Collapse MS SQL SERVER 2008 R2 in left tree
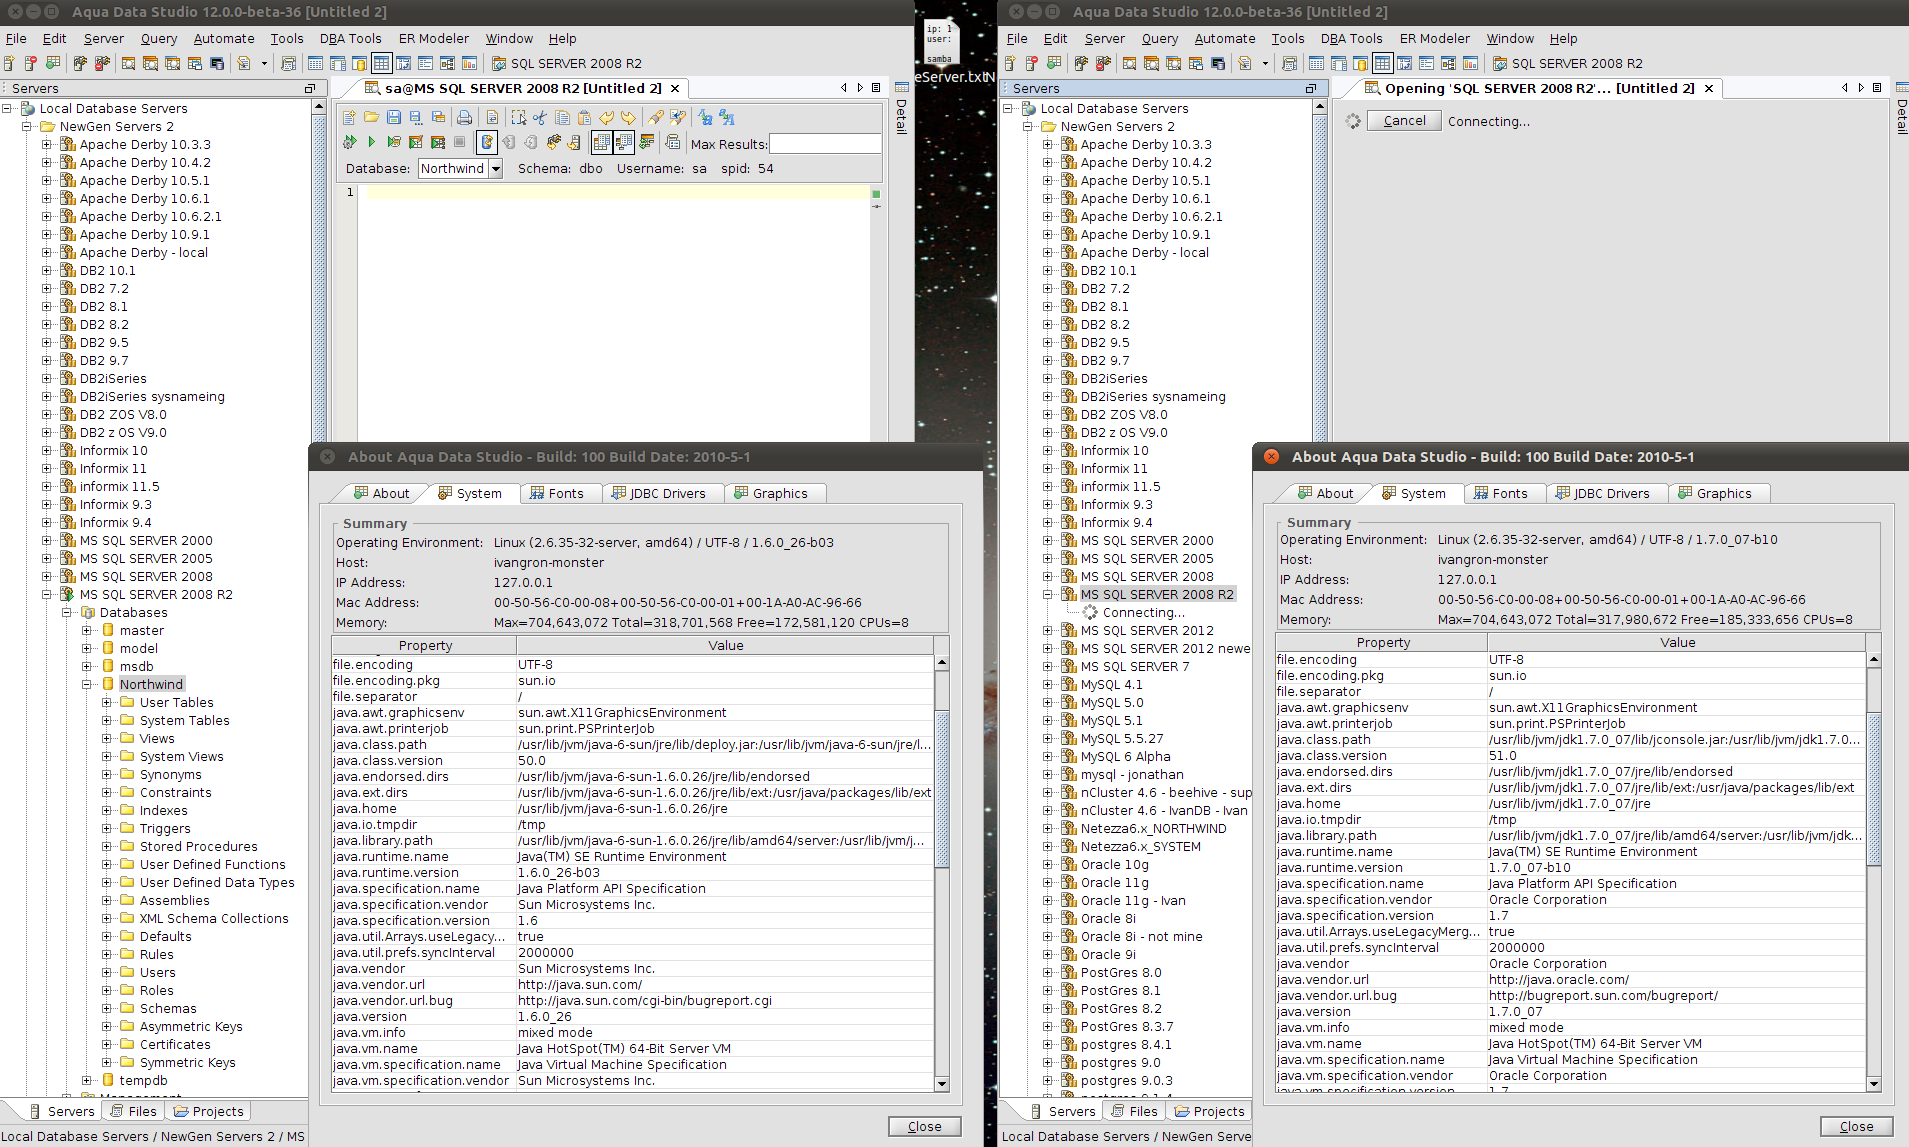Viewport: 1909px width, 1147px height. (47, 595)
